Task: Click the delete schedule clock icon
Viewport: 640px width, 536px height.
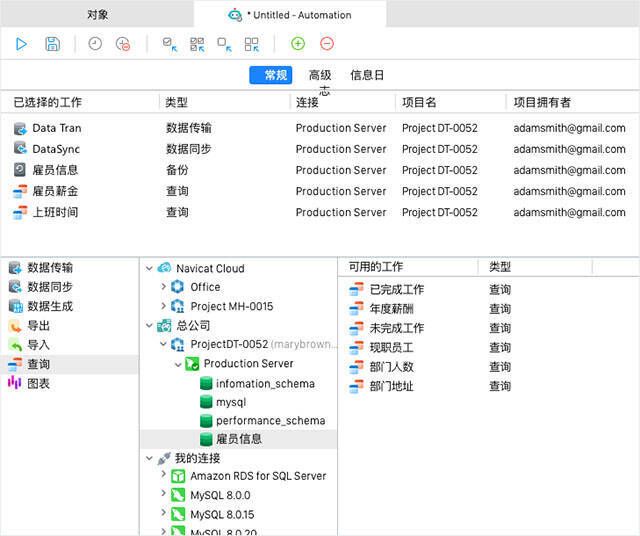Action: (x=123, y=44)
